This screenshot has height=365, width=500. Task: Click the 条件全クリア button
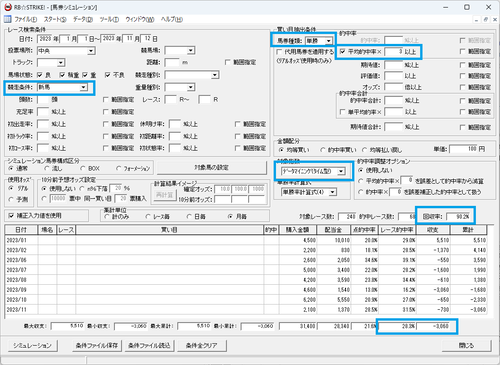point(201,346)
